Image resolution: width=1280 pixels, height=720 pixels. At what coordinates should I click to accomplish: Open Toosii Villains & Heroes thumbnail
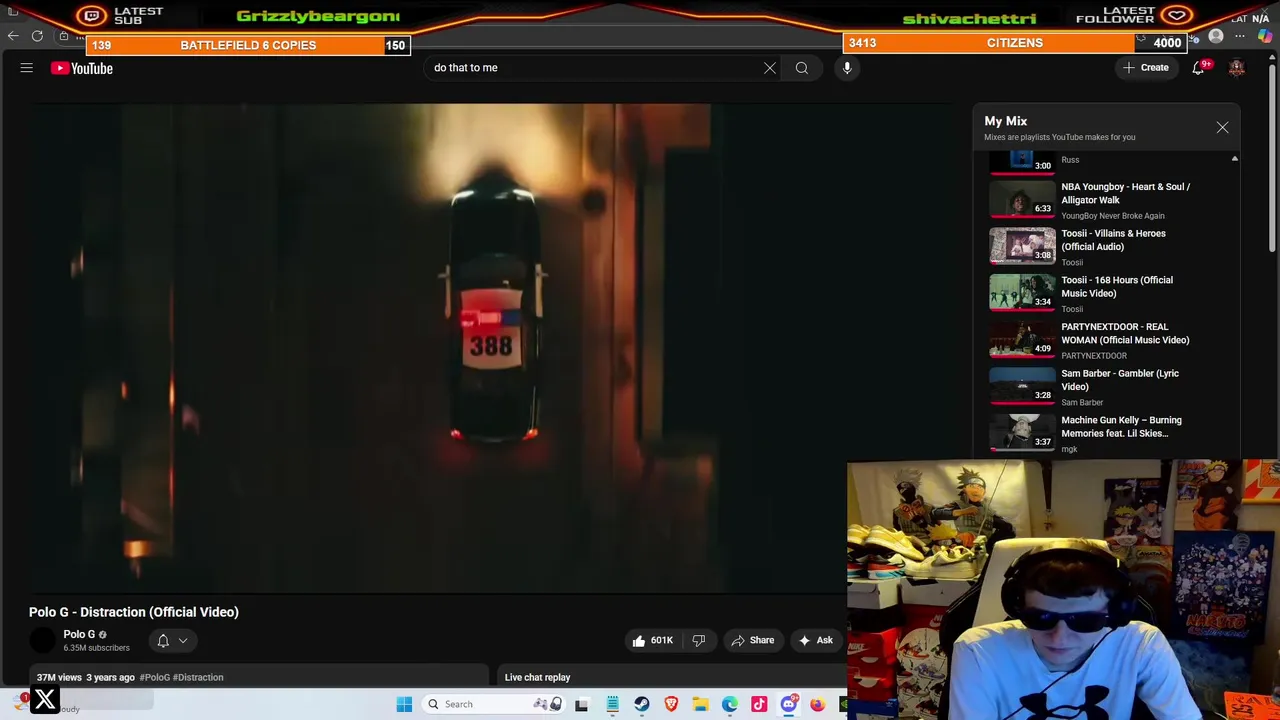pos(1022,246)
